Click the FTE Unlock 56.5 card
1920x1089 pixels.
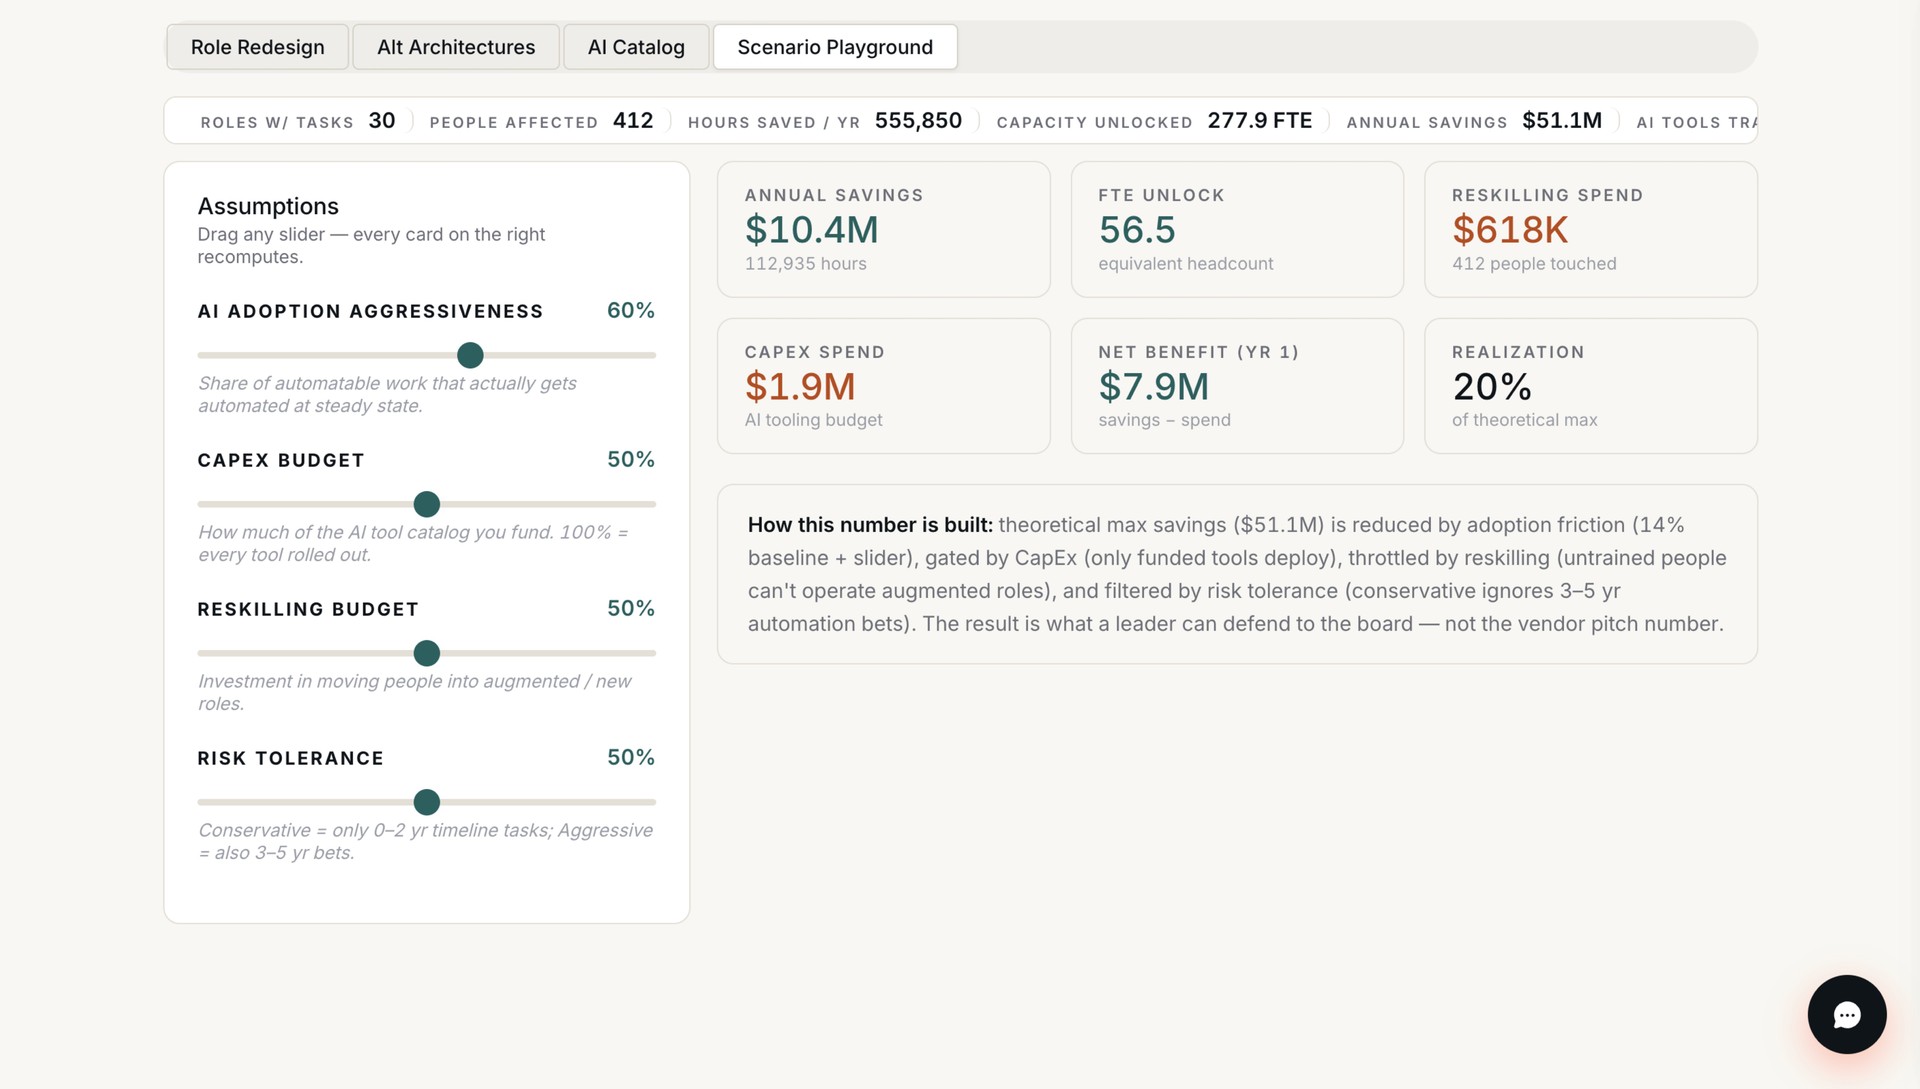(x=1237, y=229)
